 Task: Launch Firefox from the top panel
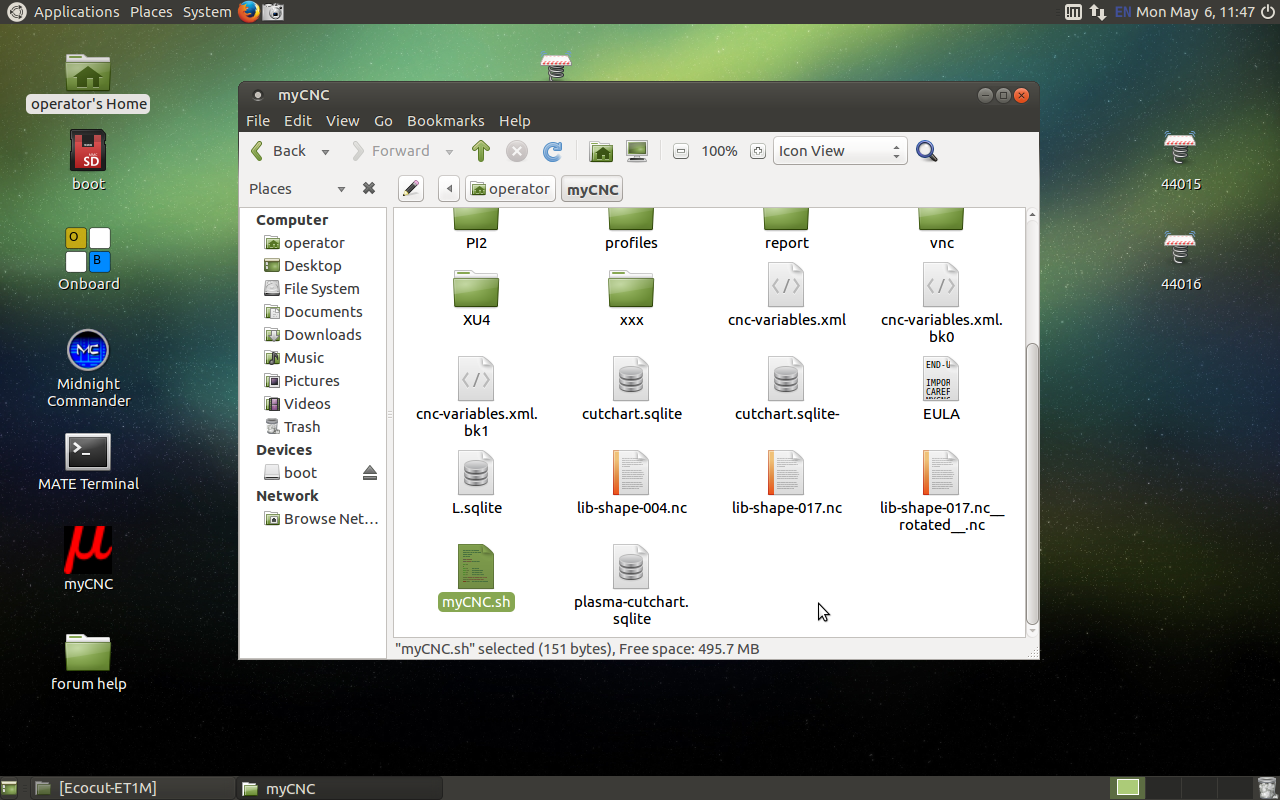[249, 12]
